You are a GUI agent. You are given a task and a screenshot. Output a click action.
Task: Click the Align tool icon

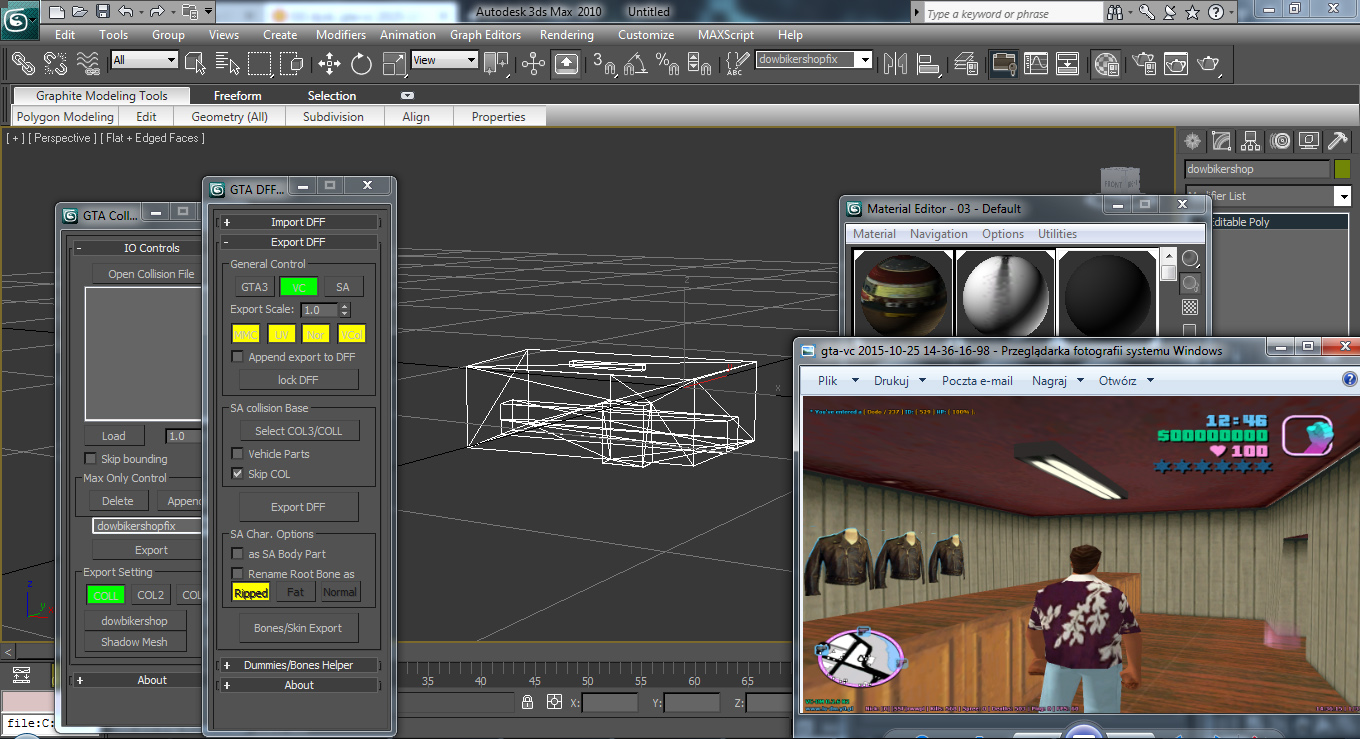click(x=927, y=64)
